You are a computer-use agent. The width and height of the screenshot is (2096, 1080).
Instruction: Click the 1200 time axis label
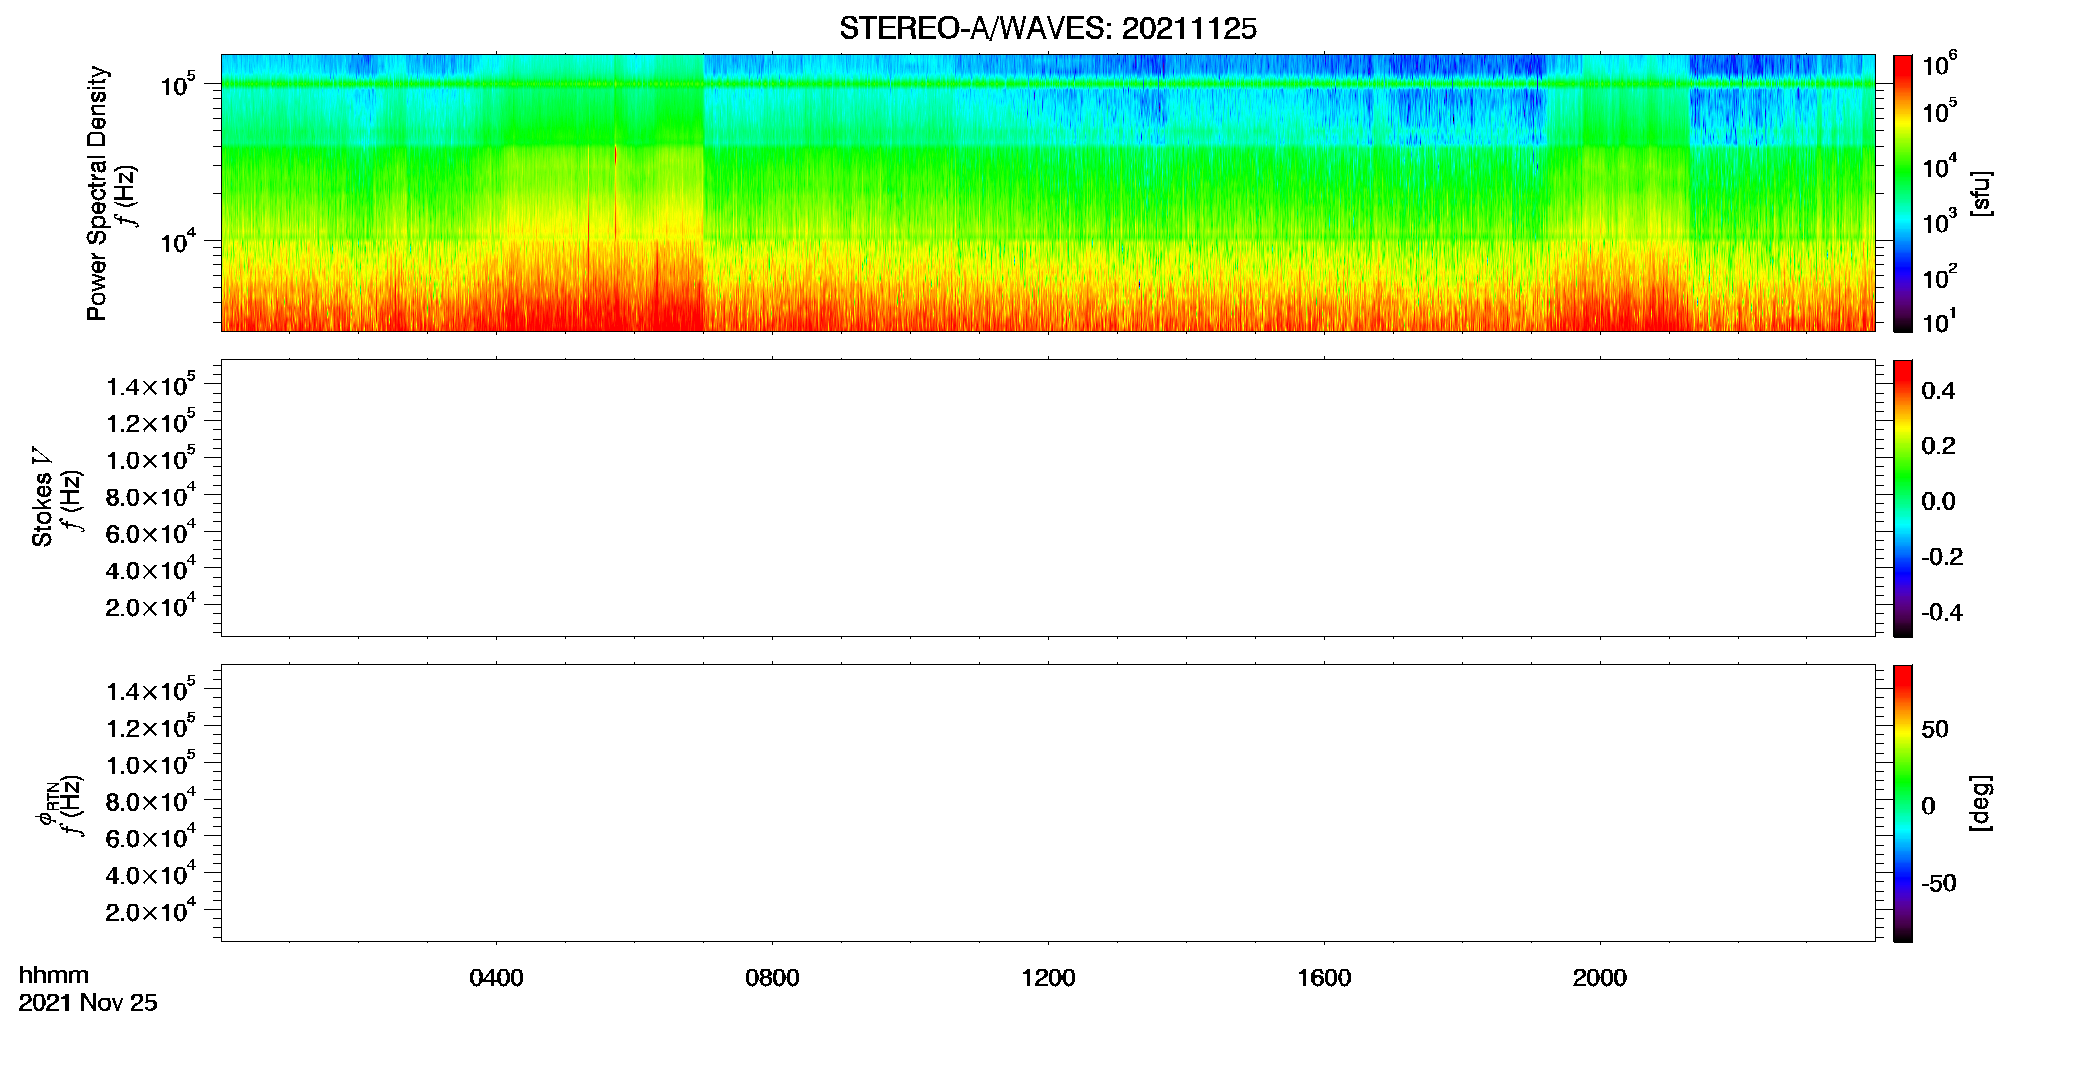[1048, 978]
